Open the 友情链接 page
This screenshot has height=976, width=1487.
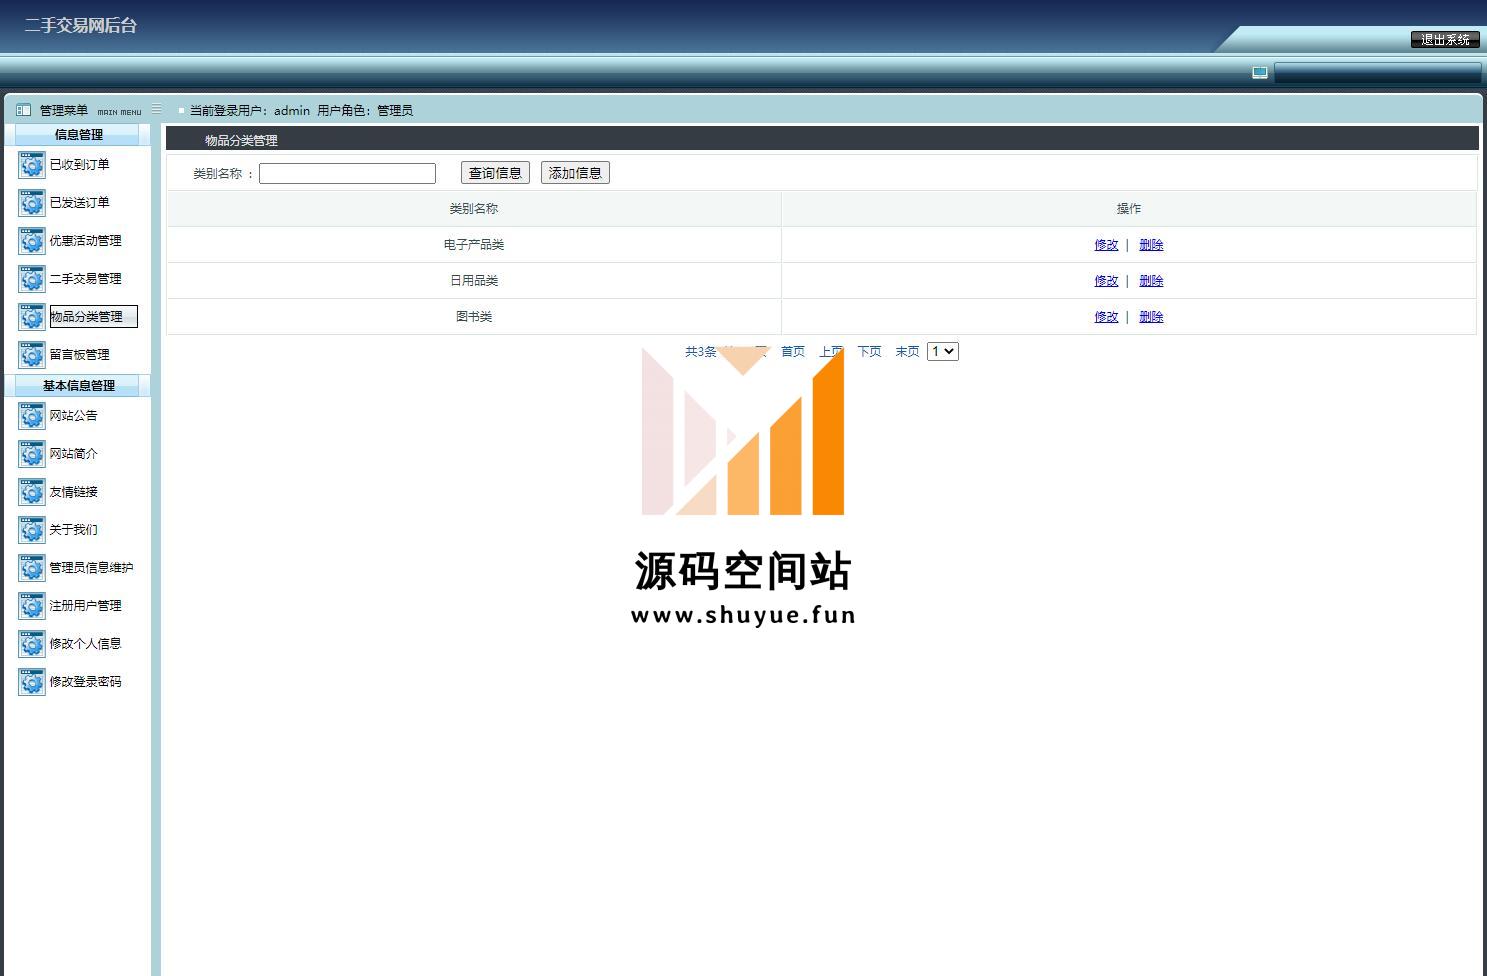coord(74,491)
